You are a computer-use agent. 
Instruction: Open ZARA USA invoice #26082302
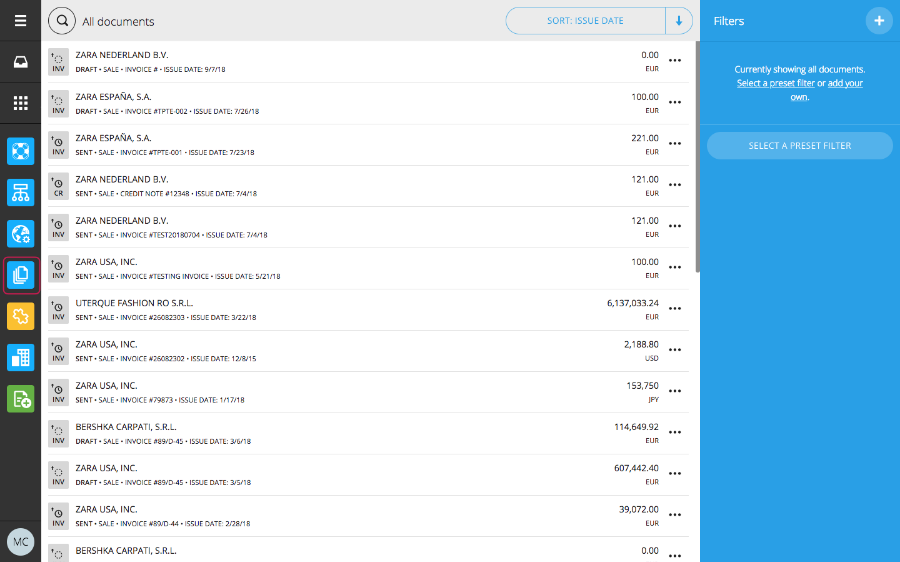(x=368, y=351)
